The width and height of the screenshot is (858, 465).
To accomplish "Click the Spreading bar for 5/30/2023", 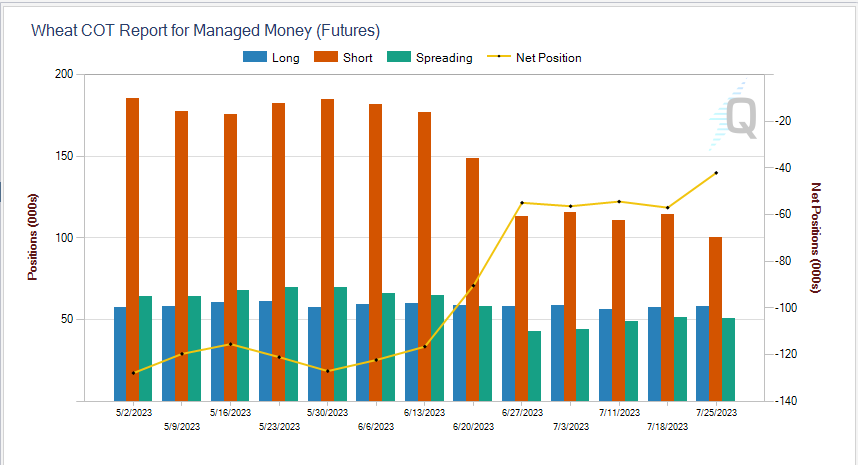I will click(x=340, y=344).
